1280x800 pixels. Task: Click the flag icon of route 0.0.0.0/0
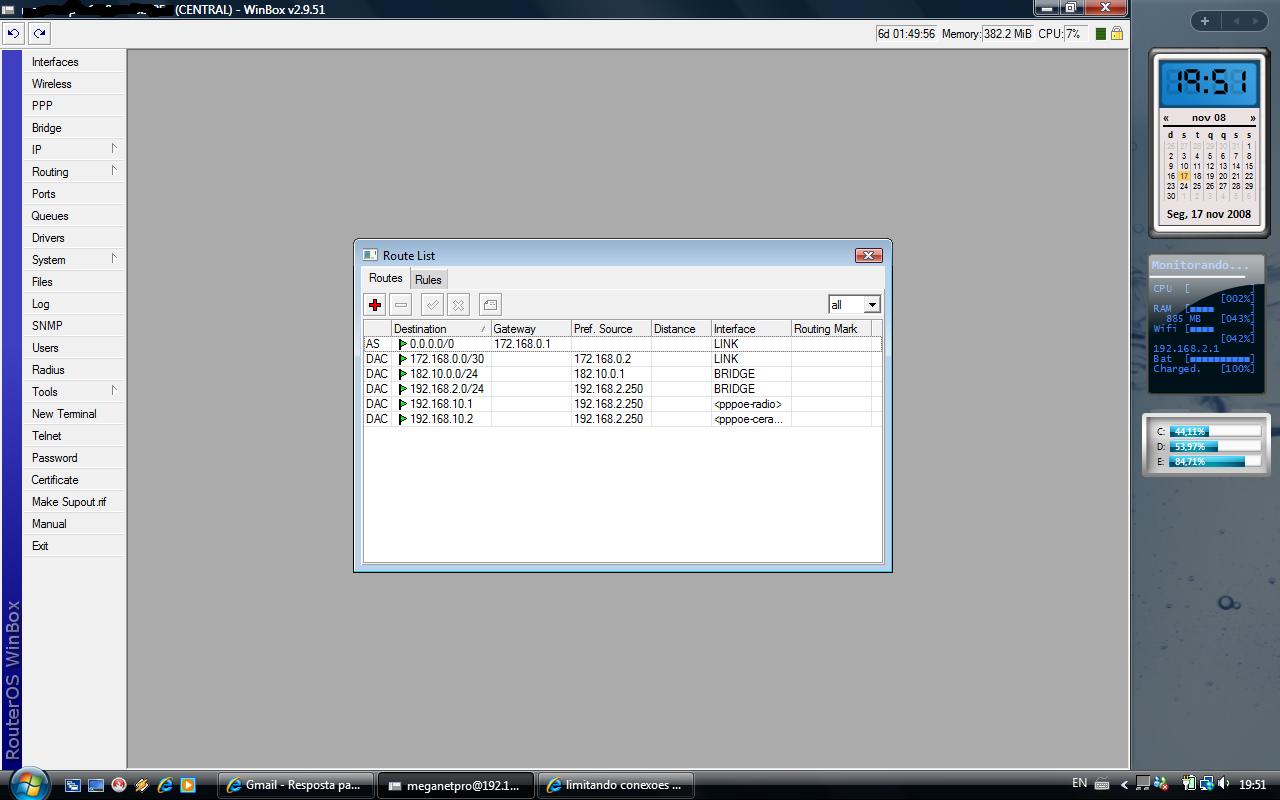point(403,344)
